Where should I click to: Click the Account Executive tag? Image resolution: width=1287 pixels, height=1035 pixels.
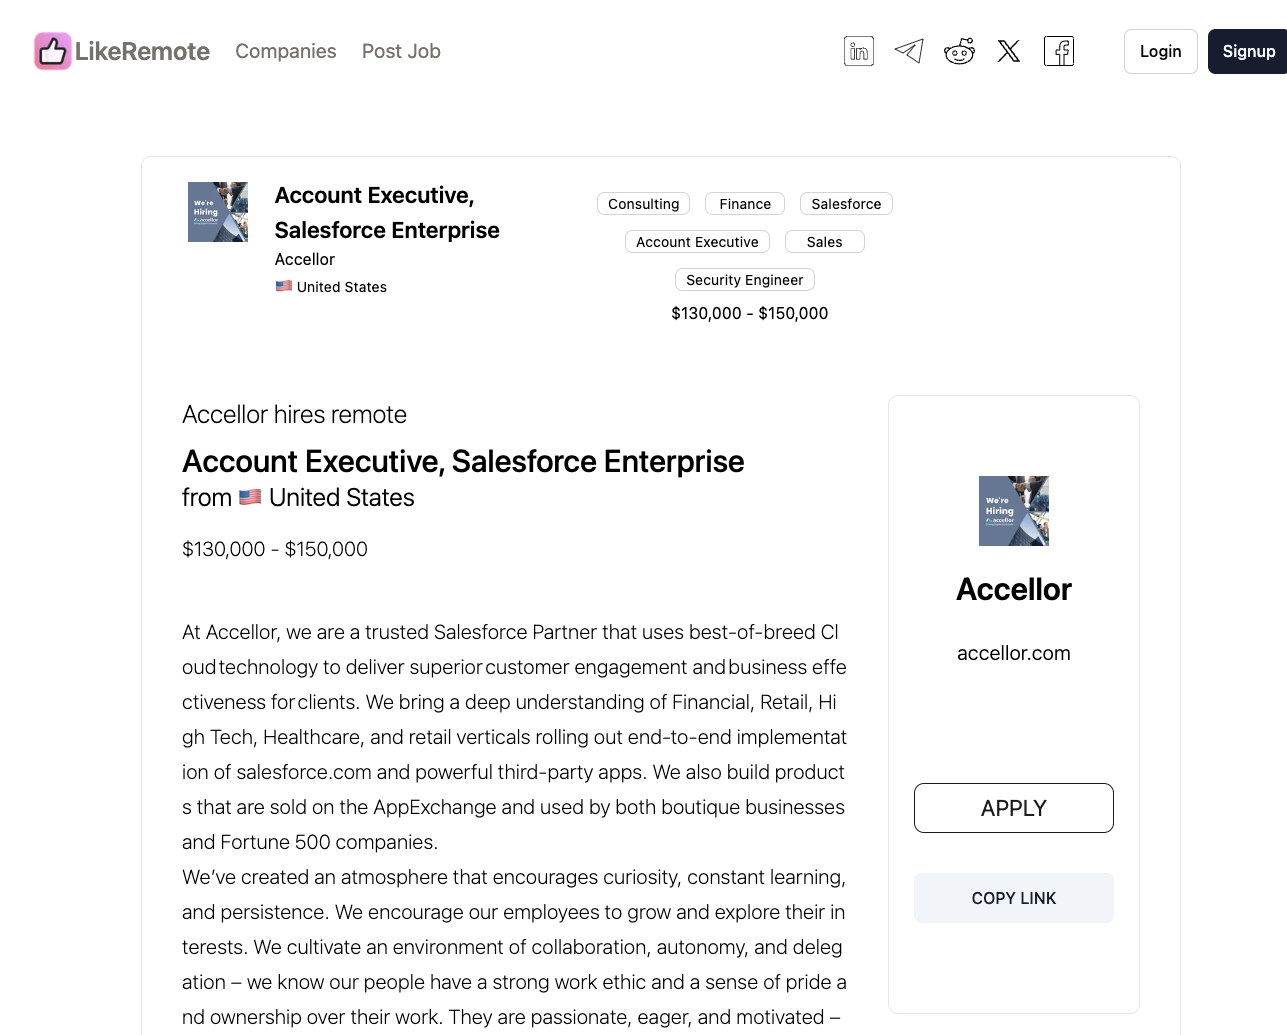pyautogui.click(x=697, y=242)
